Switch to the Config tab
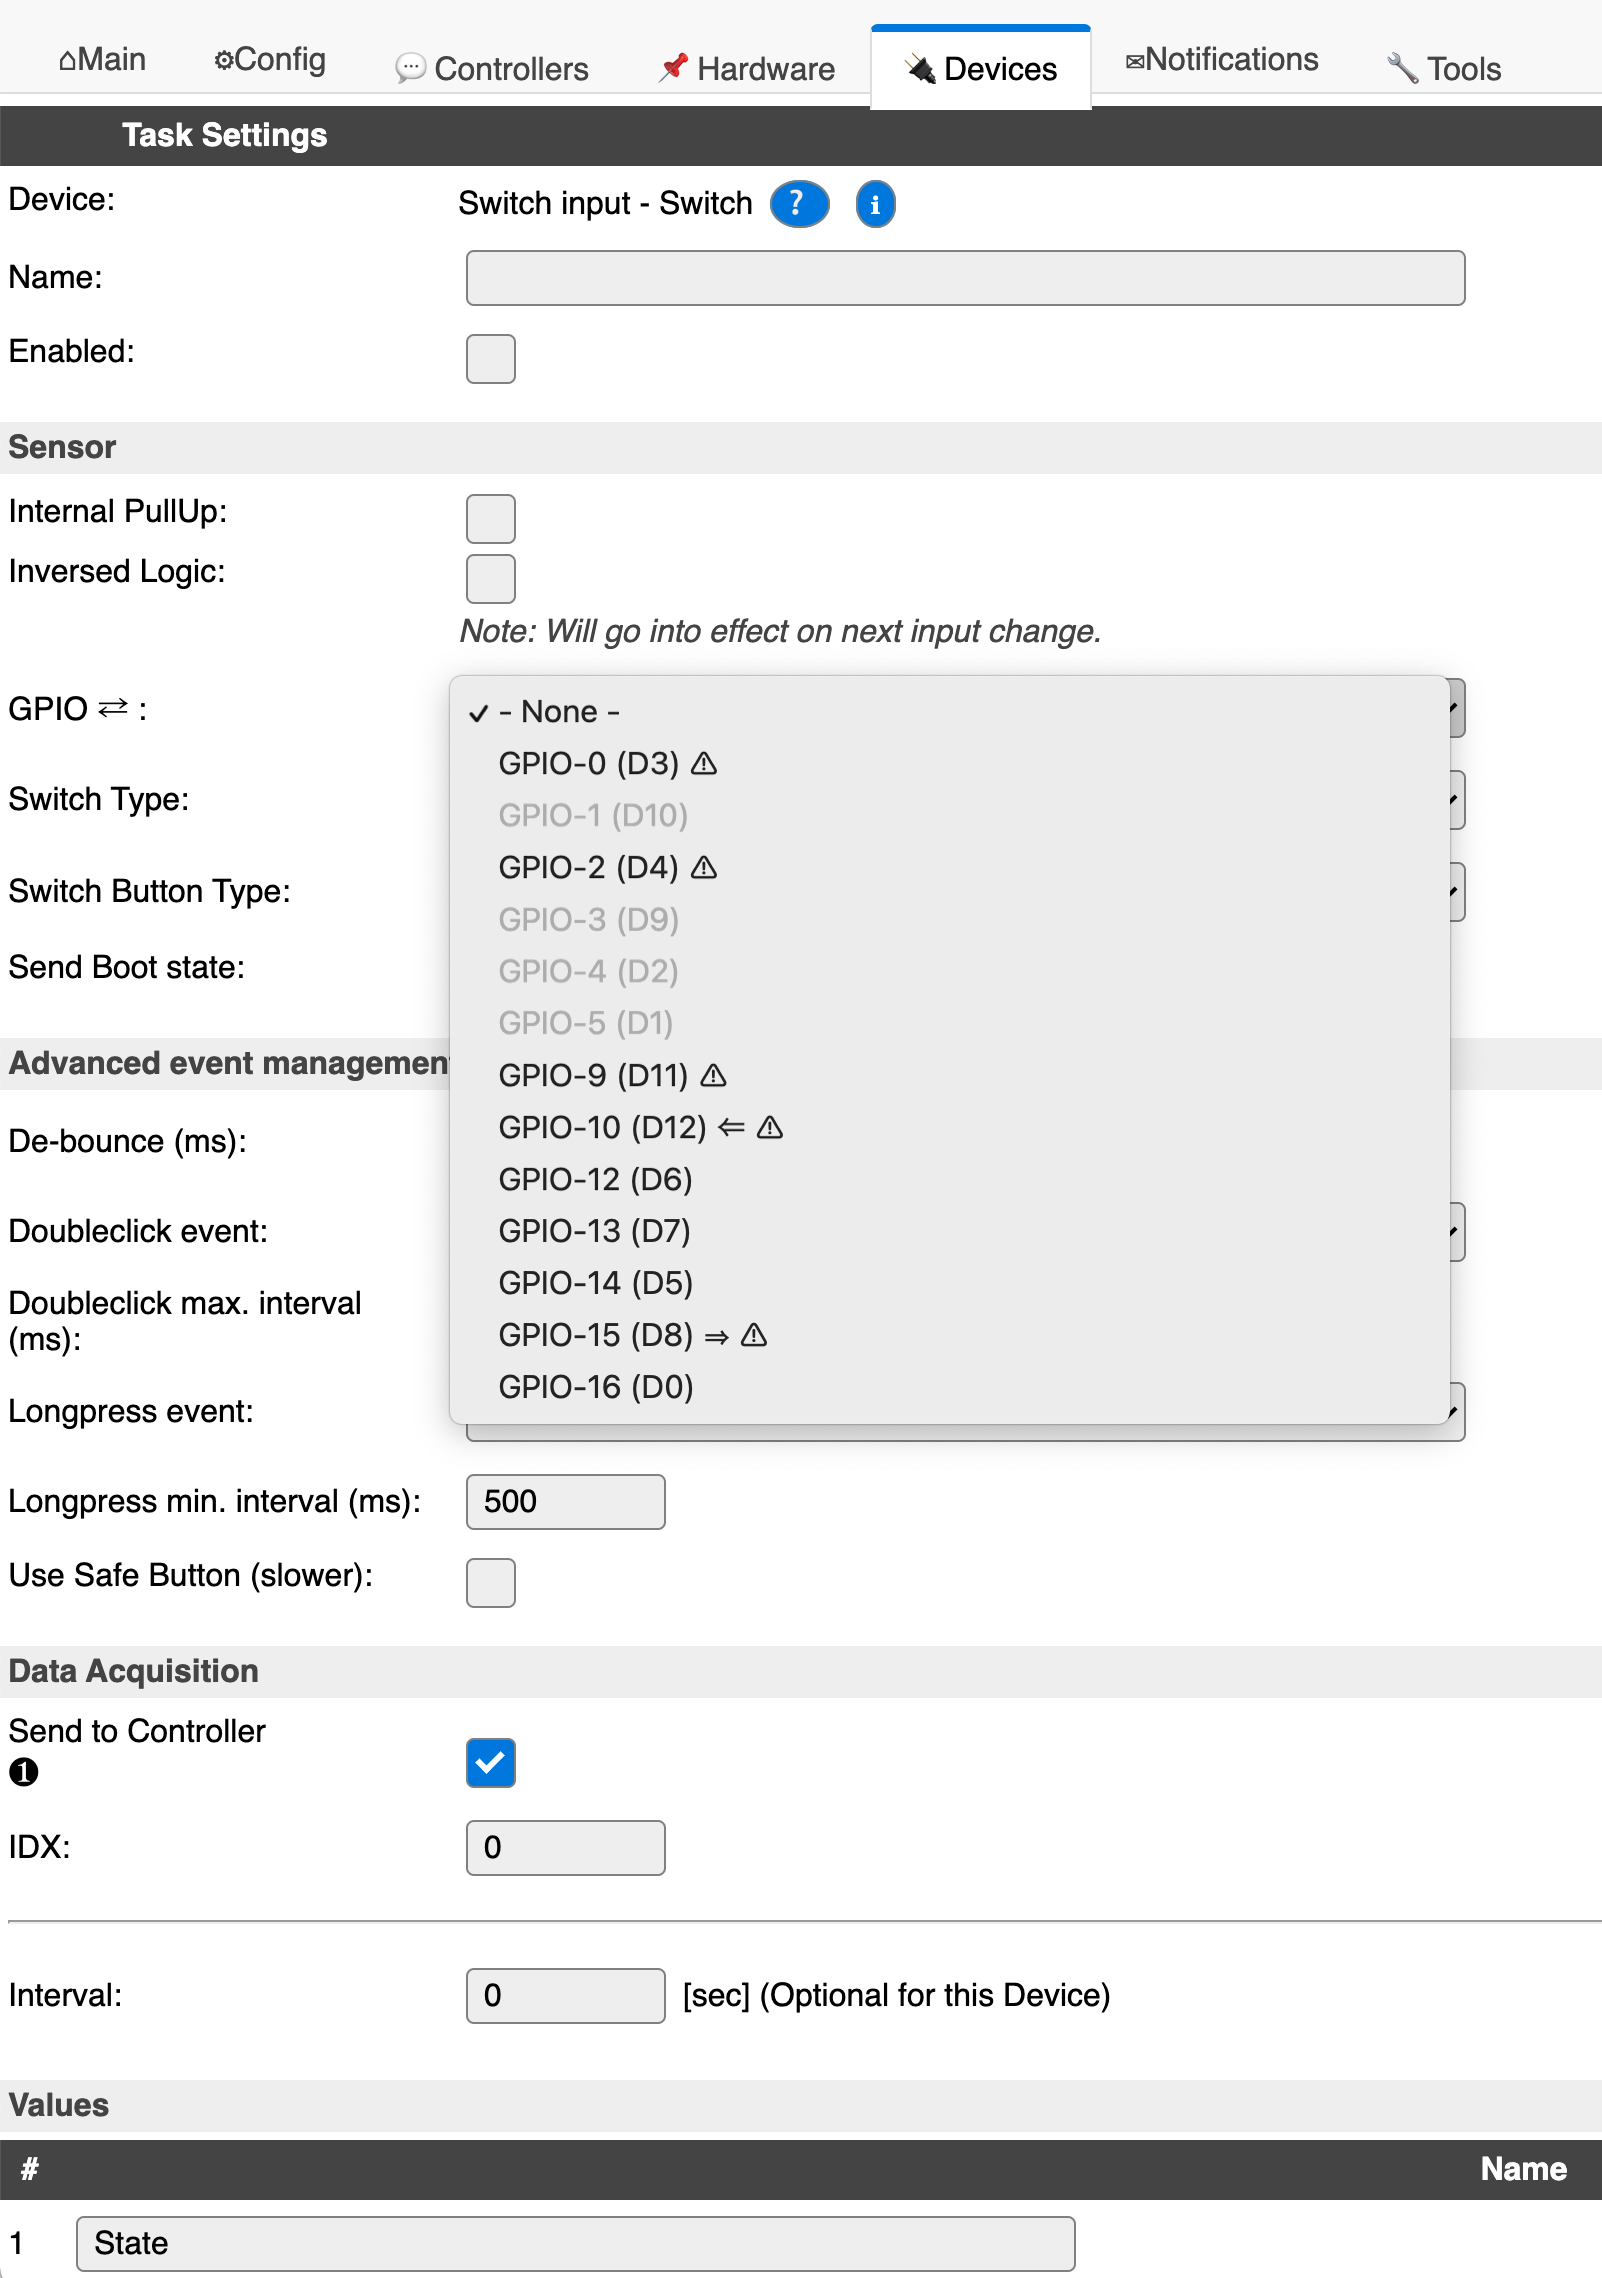Image resolution: width=1602 pixels, height=2278 pixels. (270, 60)
